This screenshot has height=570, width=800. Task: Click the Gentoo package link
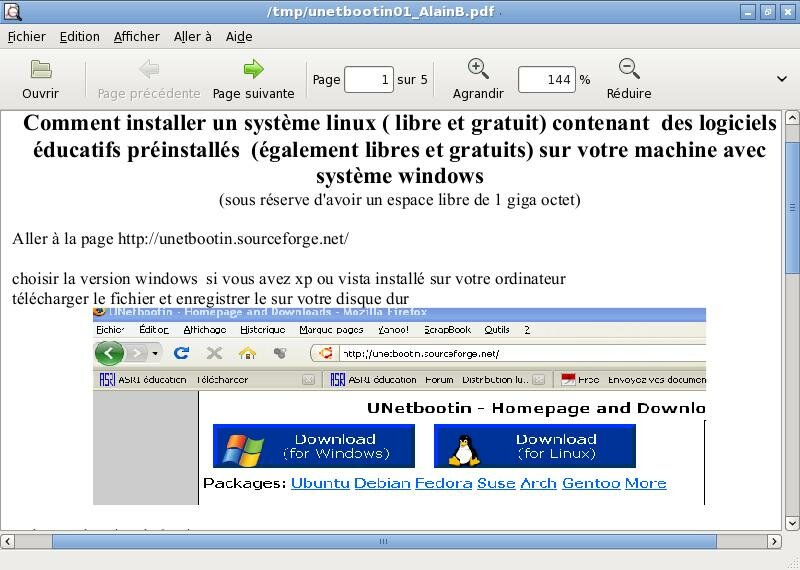591,483
